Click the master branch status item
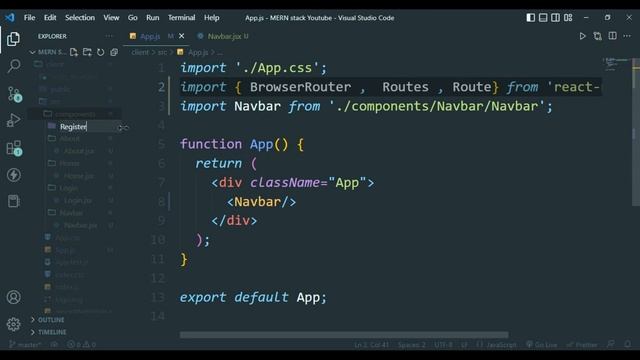 [x=25, y=345]
